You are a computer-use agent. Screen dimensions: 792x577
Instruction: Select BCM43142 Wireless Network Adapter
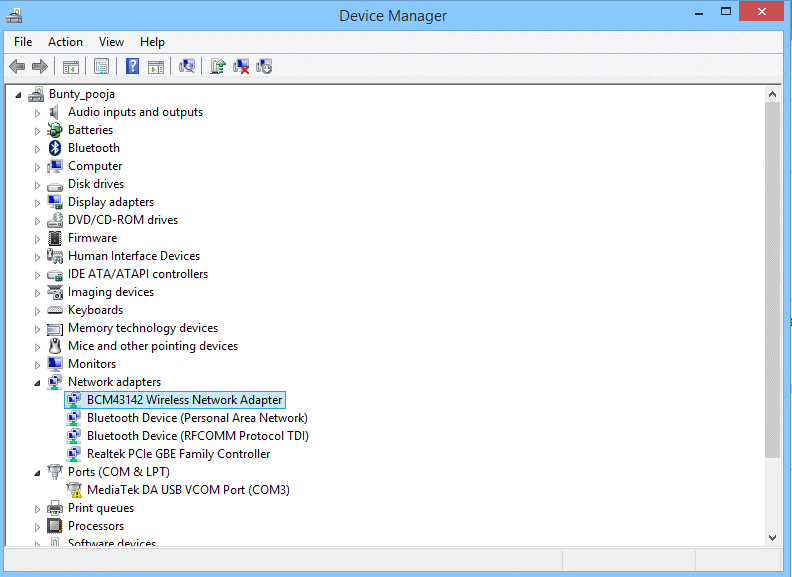coord(184,400)
